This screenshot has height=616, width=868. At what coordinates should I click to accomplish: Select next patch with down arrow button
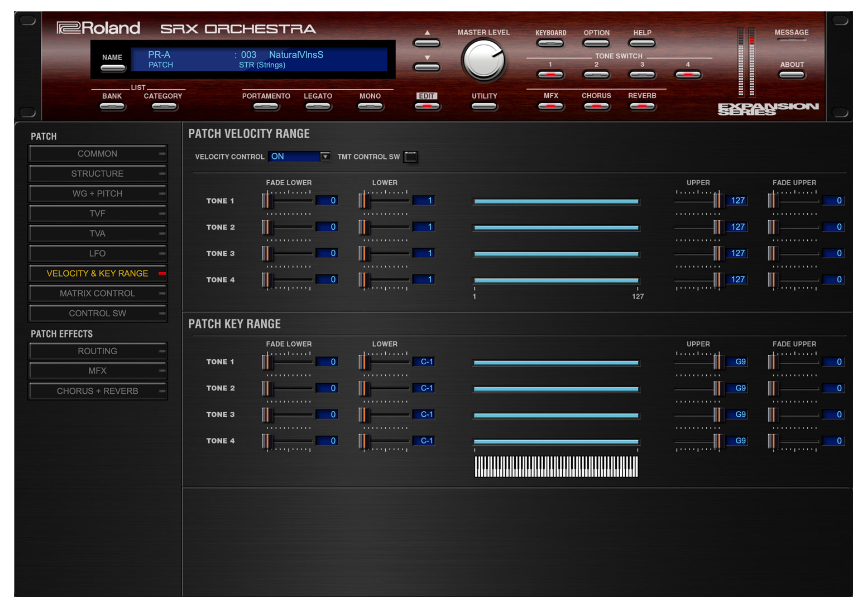[x=427, y=67]
